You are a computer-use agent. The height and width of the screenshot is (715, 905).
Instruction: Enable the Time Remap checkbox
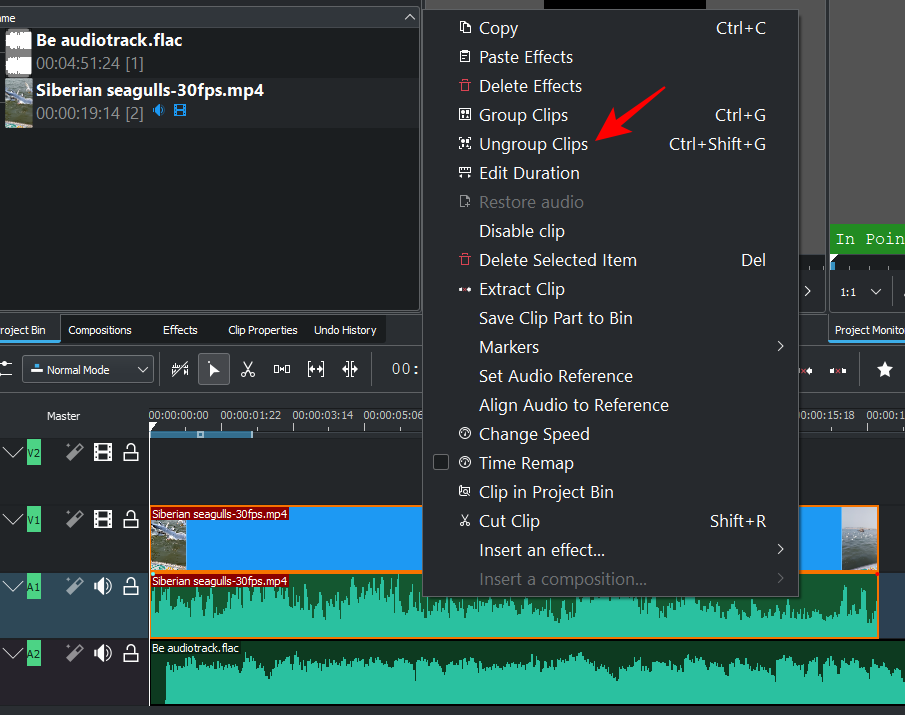(441, 463)
